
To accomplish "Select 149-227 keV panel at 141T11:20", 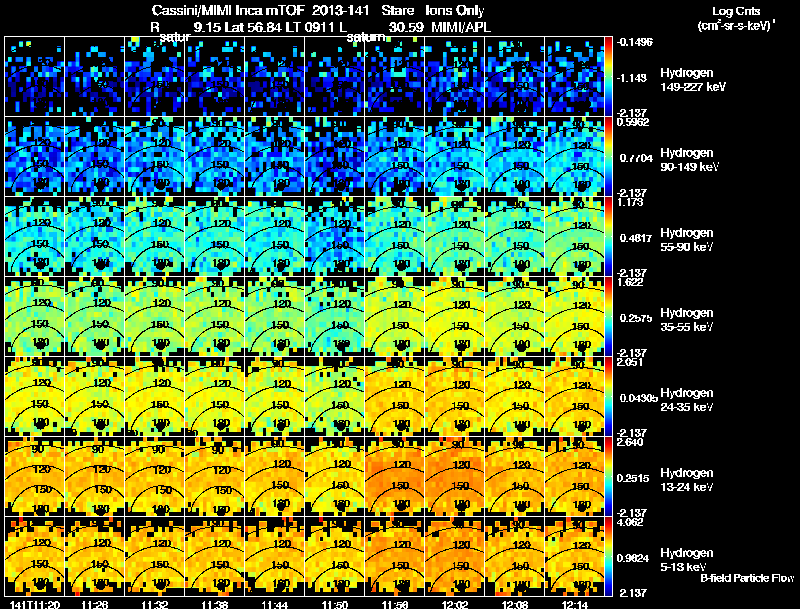I will (35, 77).
